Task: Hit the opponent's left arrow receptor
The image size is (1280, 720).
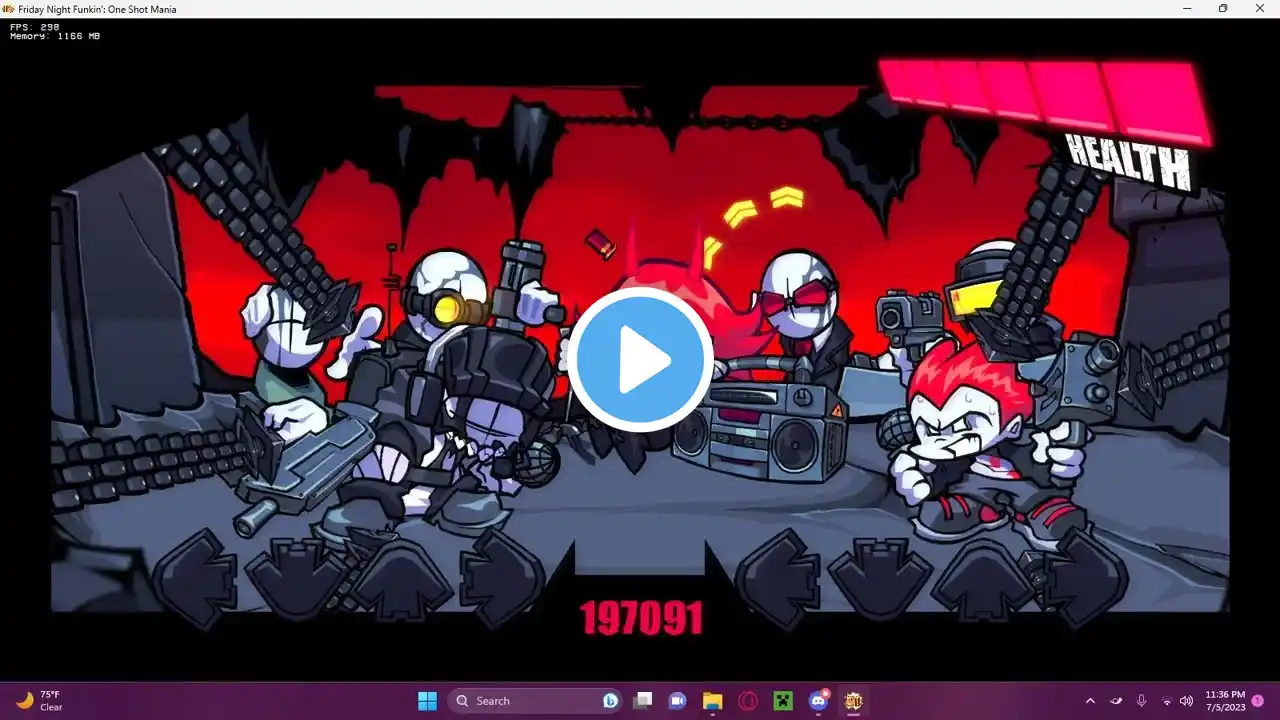Action: (x=194, y=578)
